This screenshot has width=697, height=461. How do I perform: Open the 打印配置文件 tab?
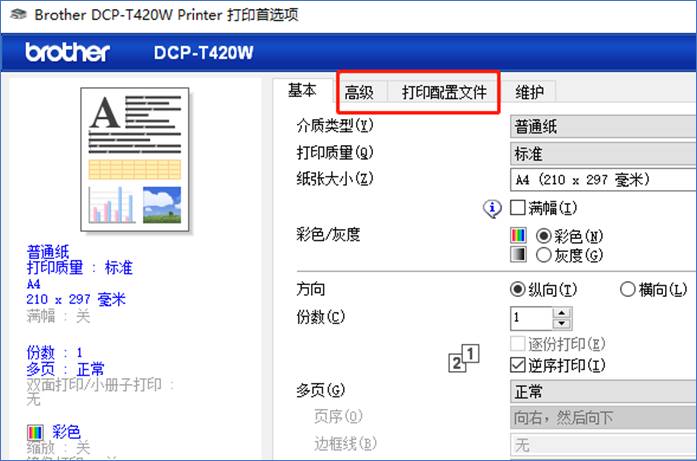point(444,92)
